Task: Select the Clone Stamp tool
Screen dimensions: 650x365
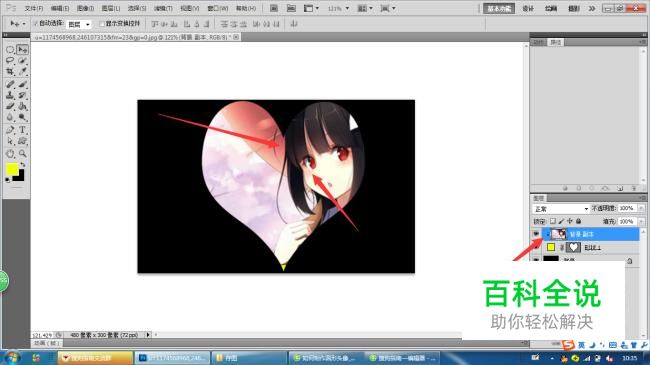Action: point(10,95)
